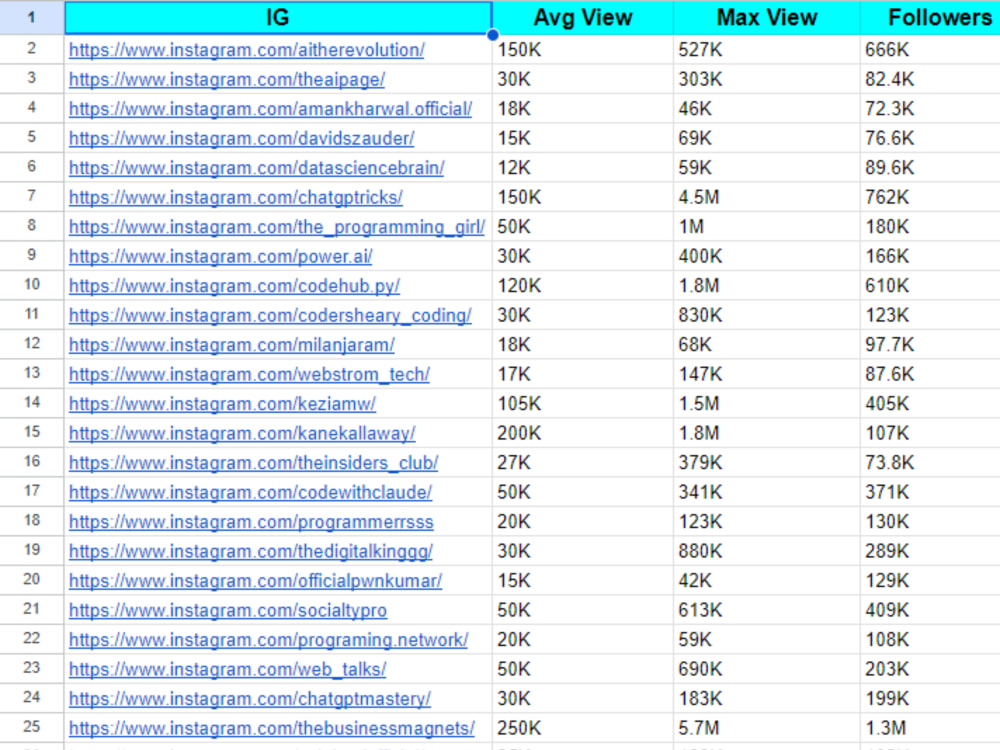Open the datasciencebrain Instagram link
1000x750 pixels.
pos(256,168)
